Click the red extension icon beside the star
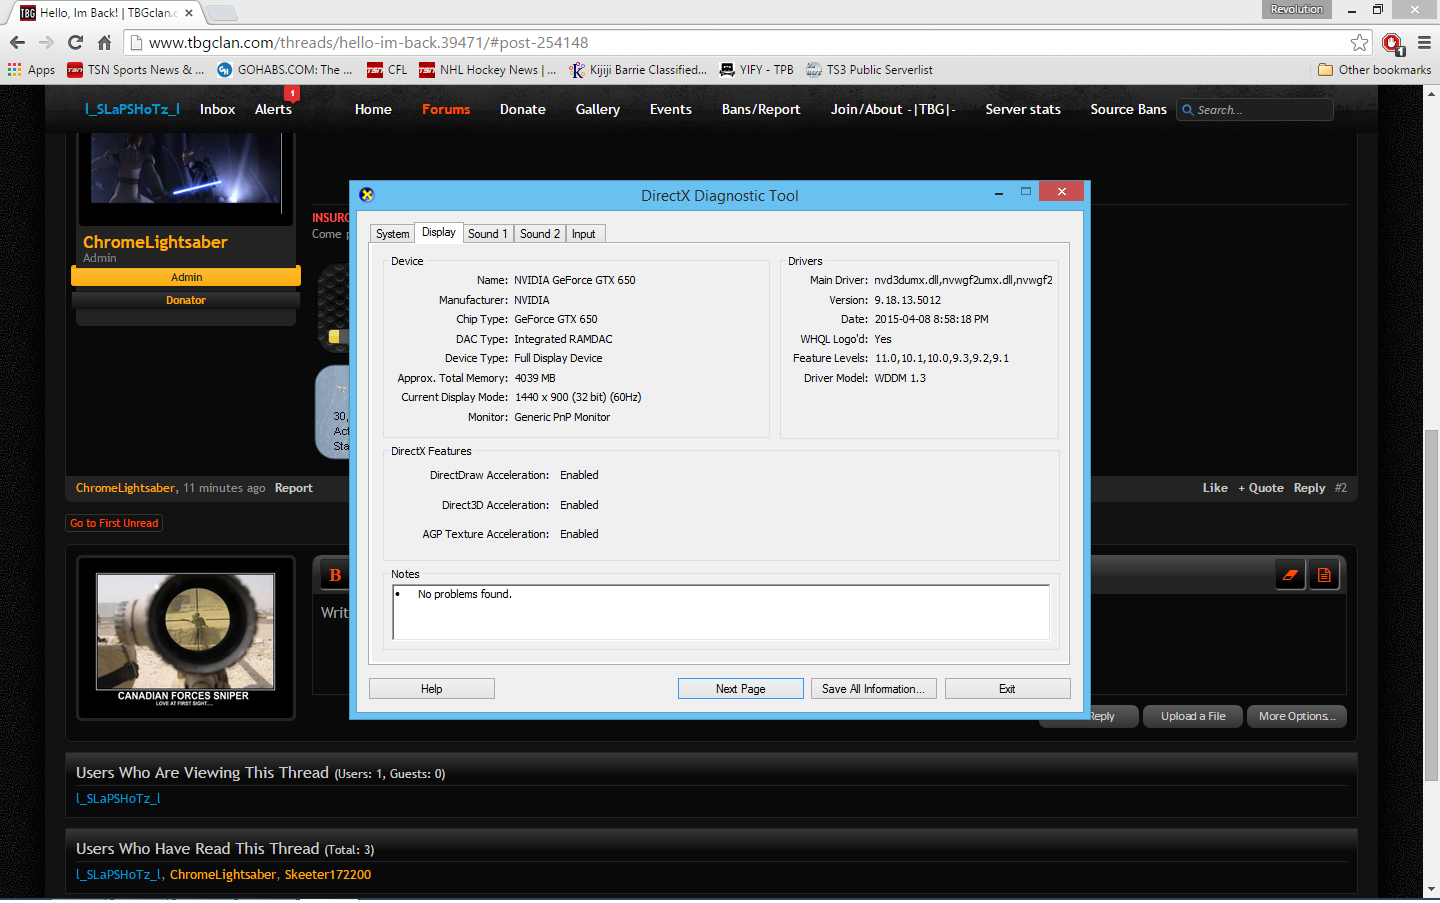The width and height of the screenshot is (1440, 903). click(x=1392, y=43)
